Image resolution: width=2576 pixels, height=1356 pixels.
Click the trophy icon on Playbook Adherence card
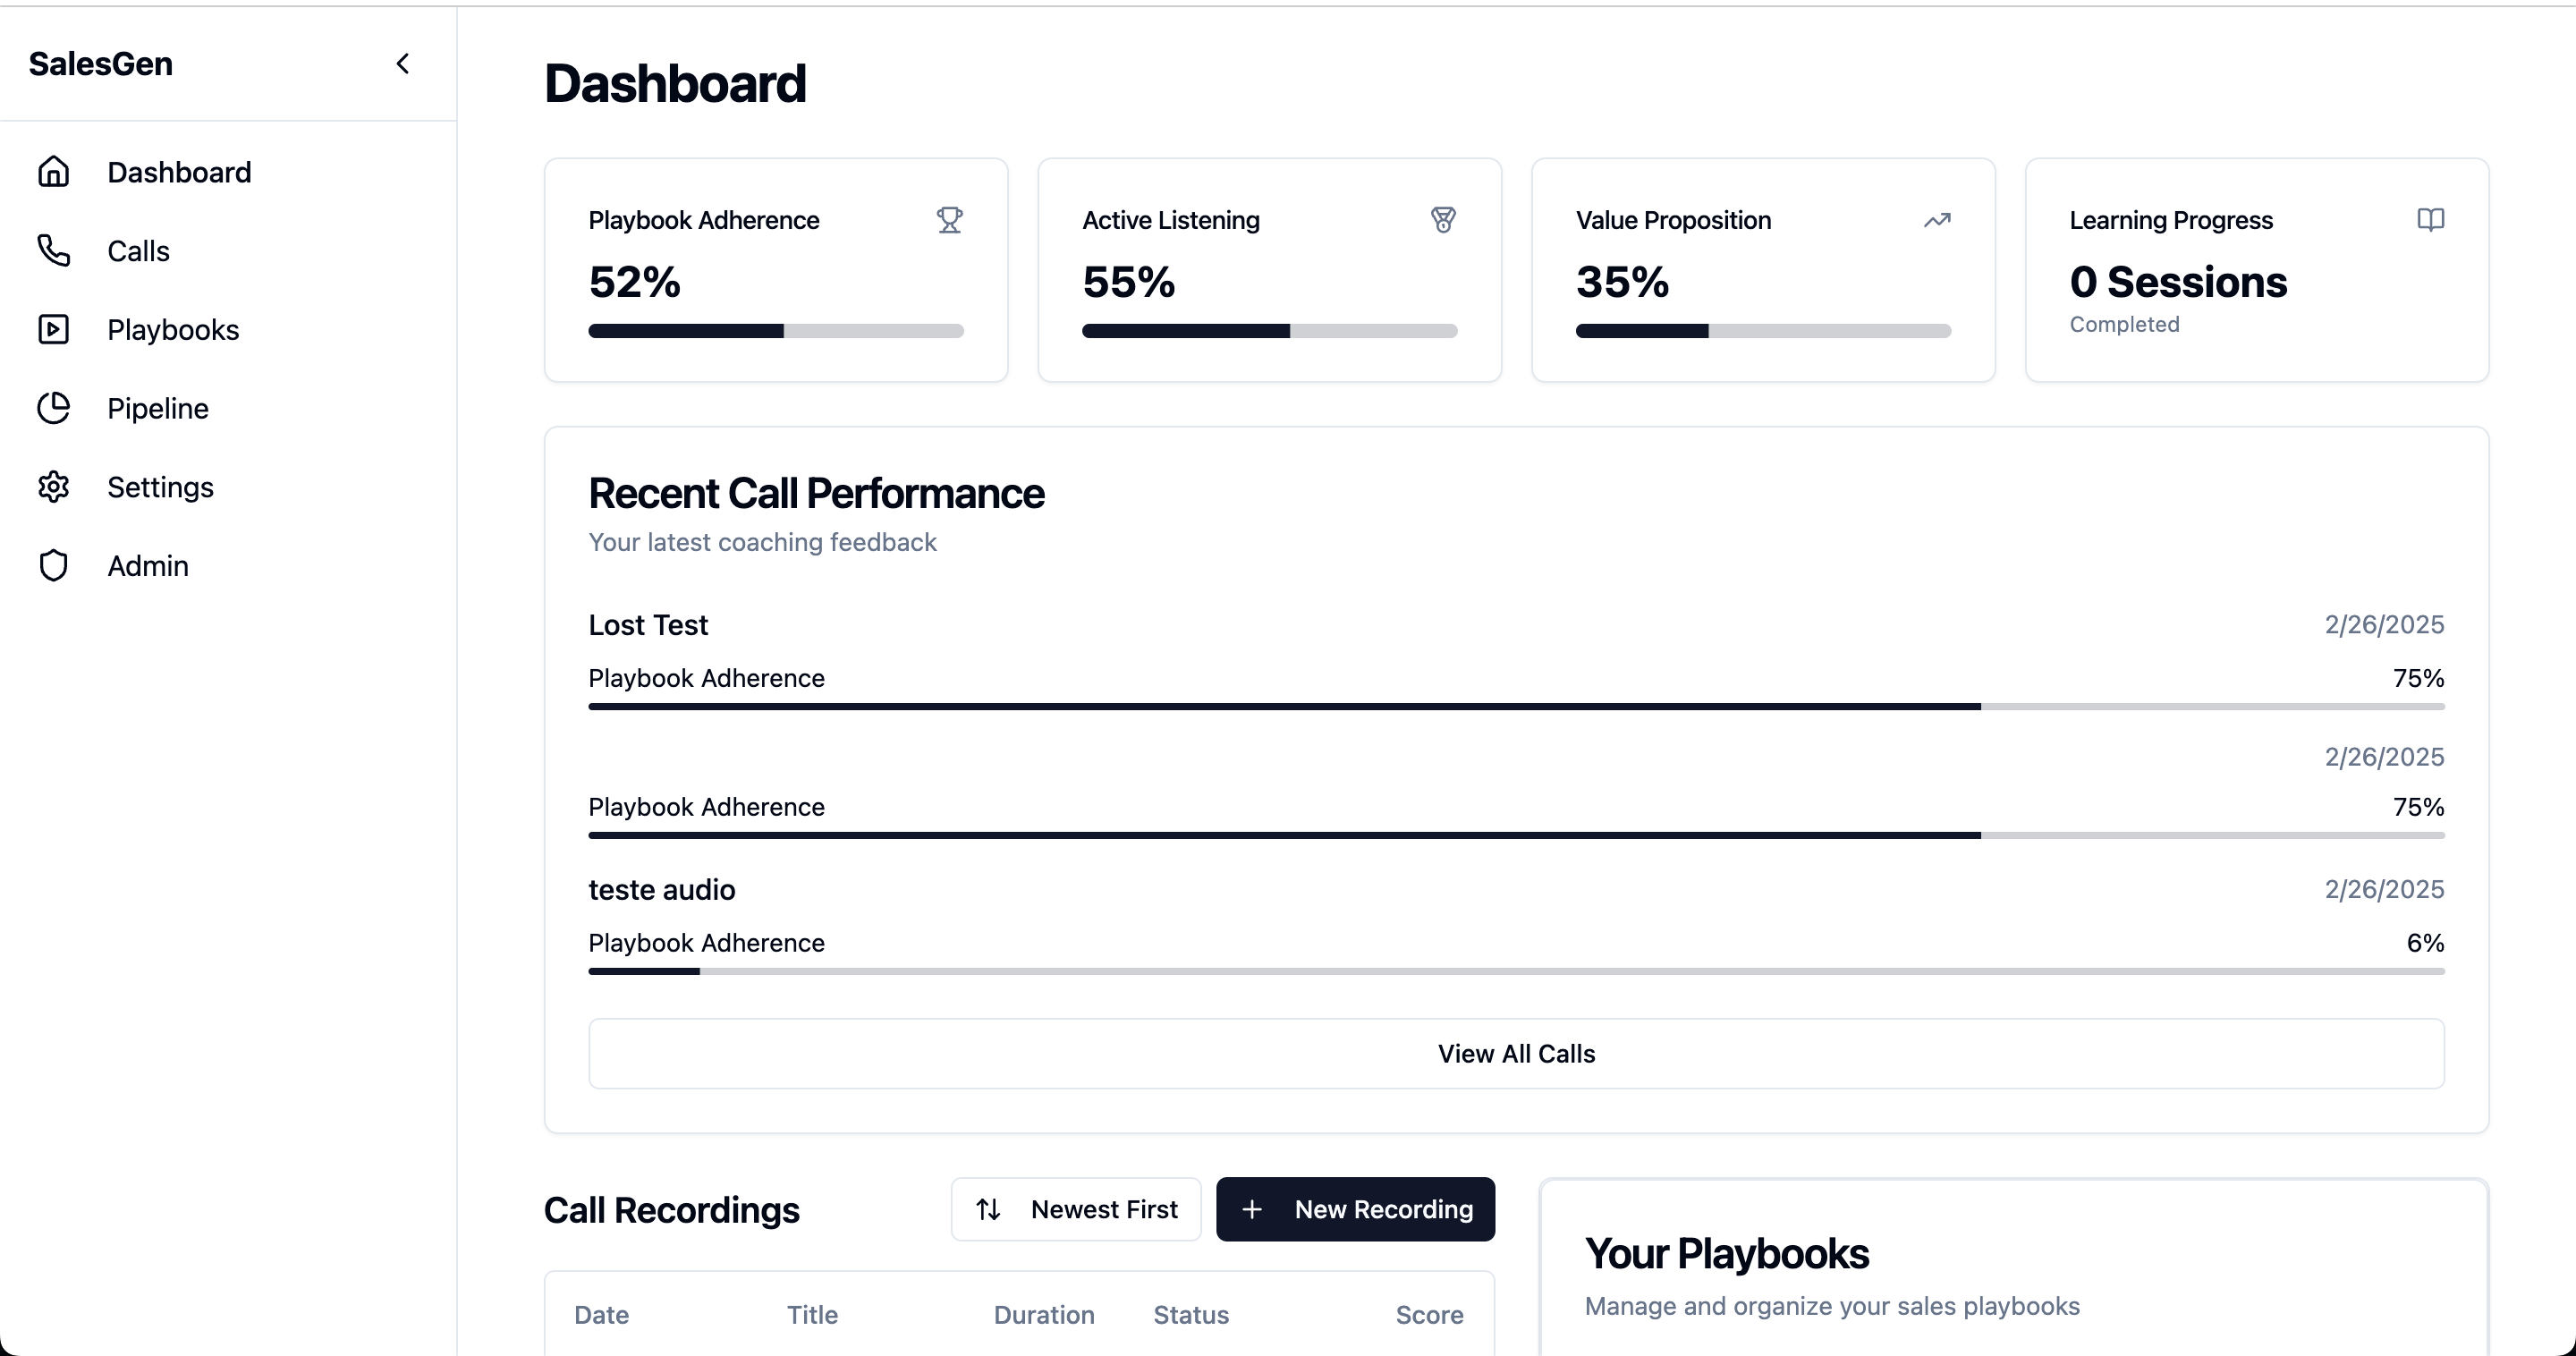pyautogui.click(x=949, y=220)
